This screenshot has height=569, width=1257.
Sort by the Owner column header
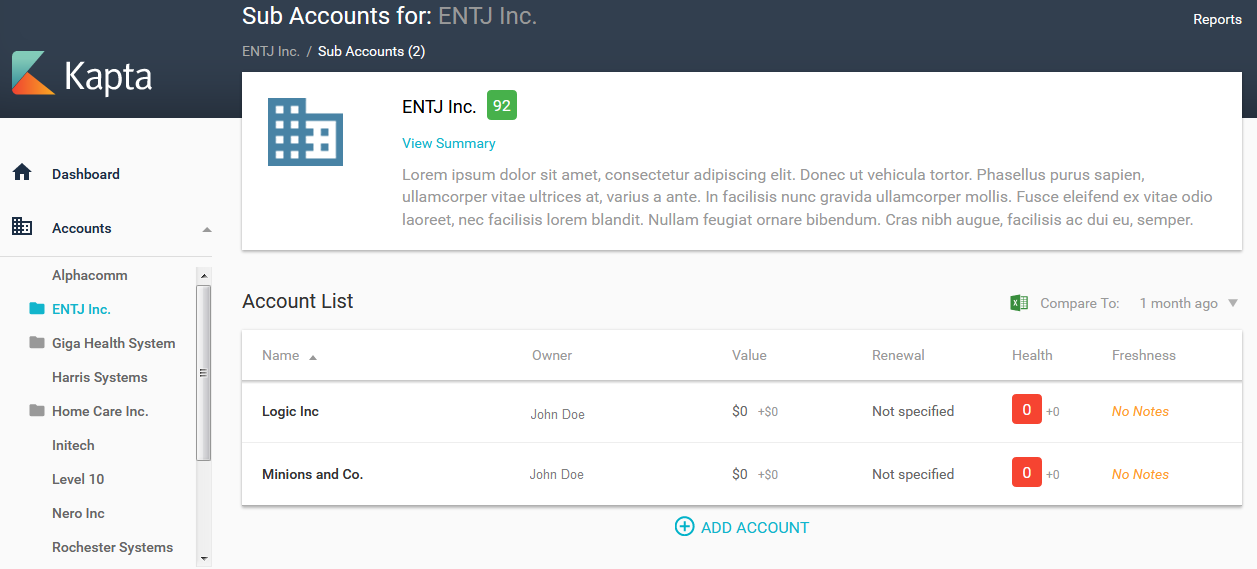(x=552, y=355)
